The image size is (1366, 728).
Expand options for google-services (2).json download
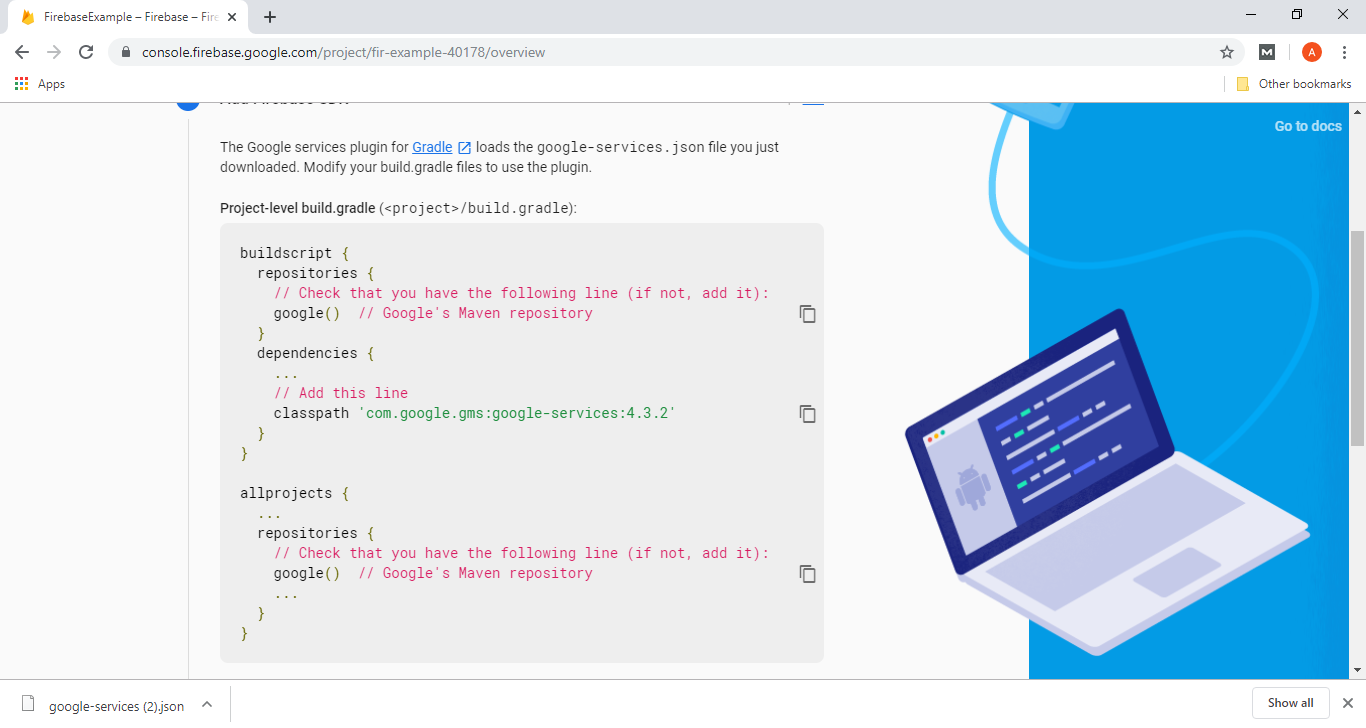tap(207, 704)
